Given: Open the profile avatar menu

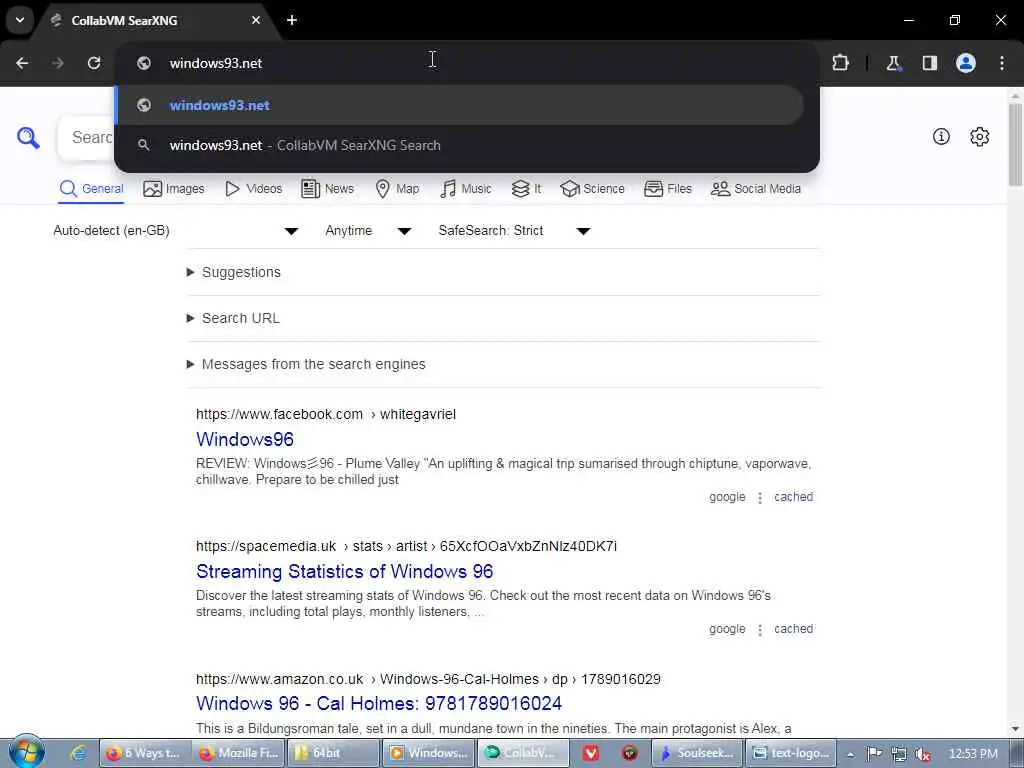Looking at the screenshot, I should click(x=966, y=63).
